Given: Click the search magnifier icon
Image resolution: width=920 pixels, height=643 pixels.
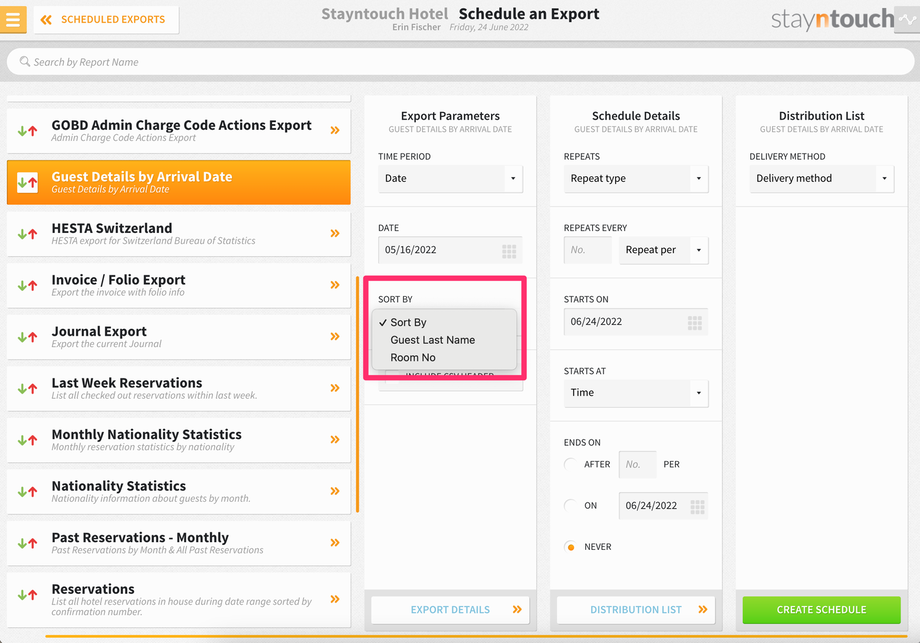Looking at the screenshot, I should pyautogui.click(x=25, y=62).
